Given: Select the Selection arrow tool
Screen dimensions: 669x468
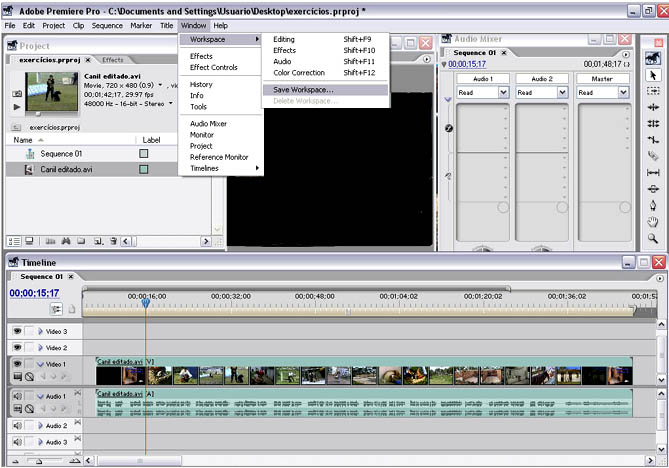Looking at the screenshot, I should click(x=653, y=74).
